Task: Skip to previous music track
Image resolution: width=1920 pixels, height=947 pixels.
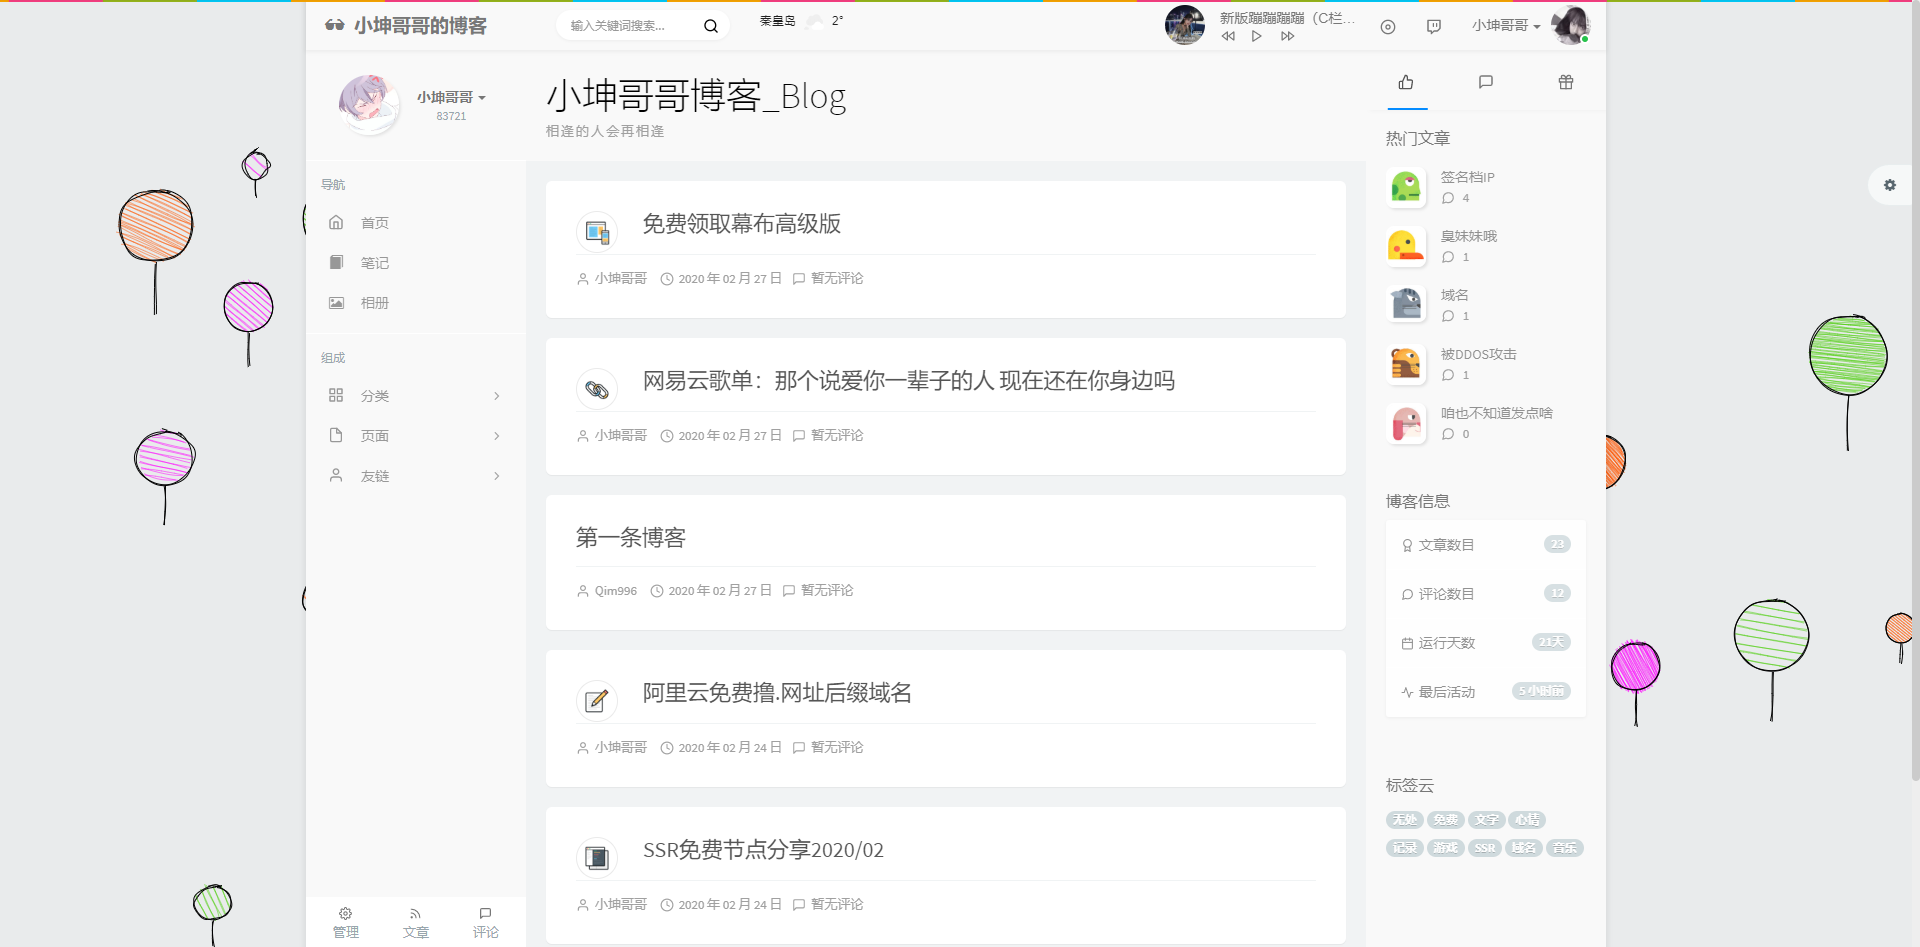Action: coord(1228,36)
